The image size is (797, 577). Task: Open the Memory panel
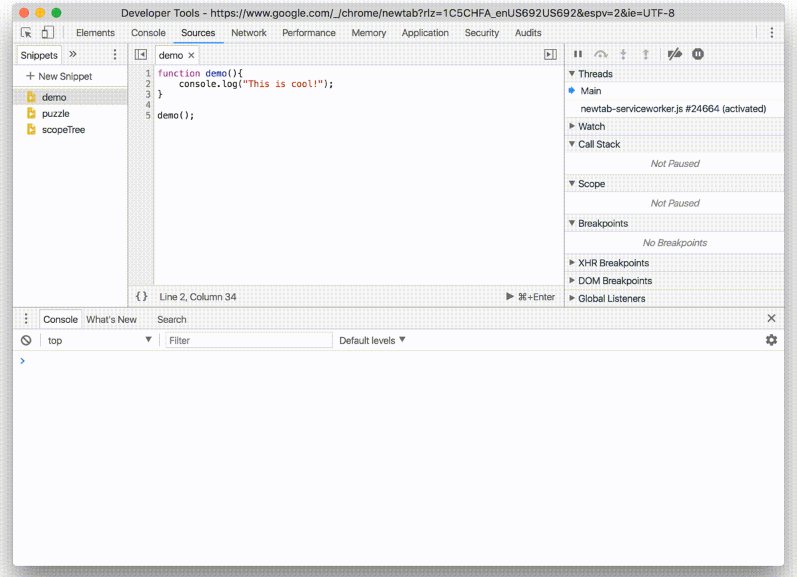[369, 33]
